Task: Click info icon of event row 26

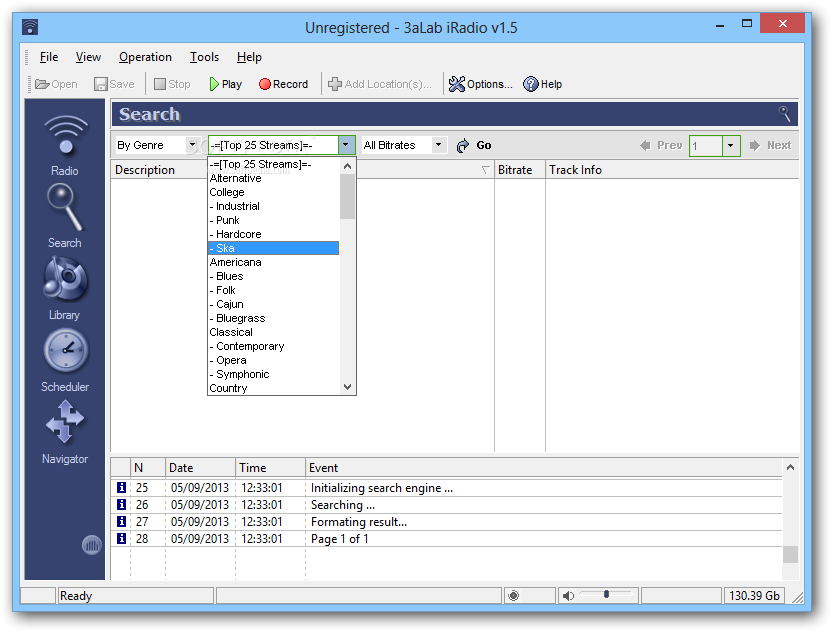Action: coord(122,504)
